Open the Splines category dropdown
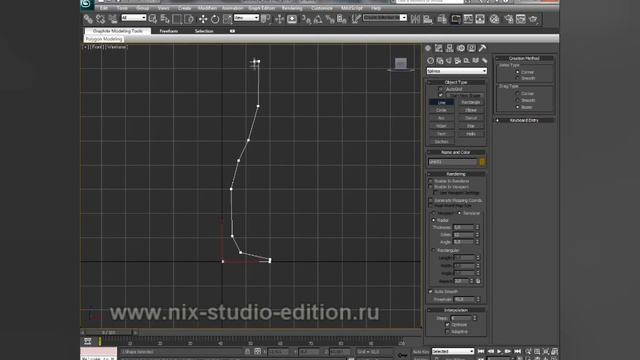Screen dimensions: 640x360 tap(457, 71)
